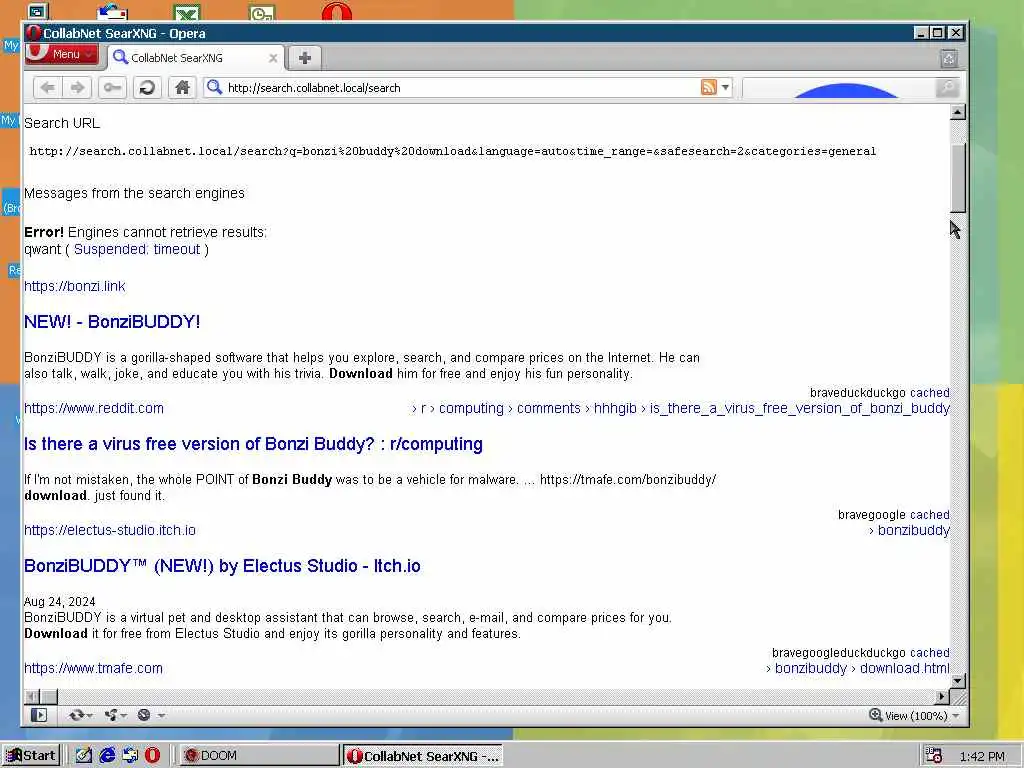
Task: Open the 'NEW! - BonziBUDDY!' result title
Action: [x=112, y=322]
